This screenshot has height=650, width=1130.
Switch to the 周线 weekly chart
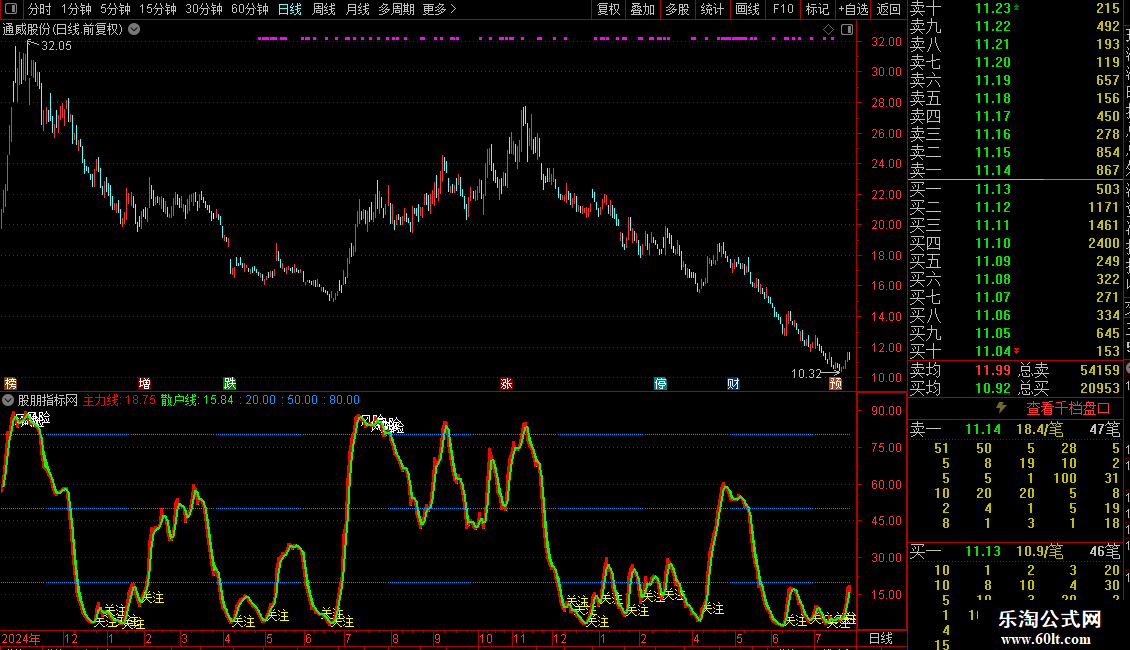click(x=324, y=9)
